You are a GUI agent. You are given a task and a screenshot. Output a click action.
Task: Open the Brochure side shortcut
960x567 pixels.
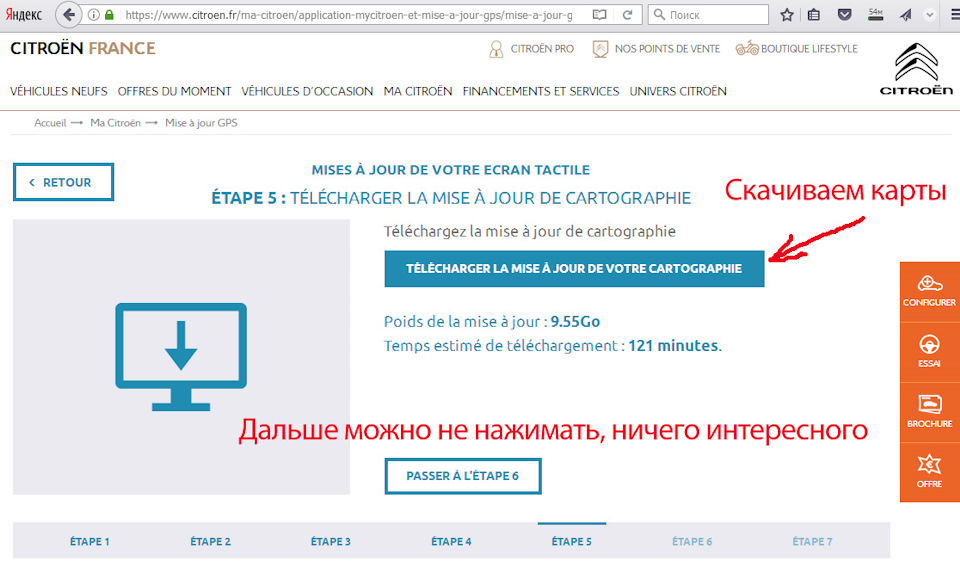click(929, 412)
